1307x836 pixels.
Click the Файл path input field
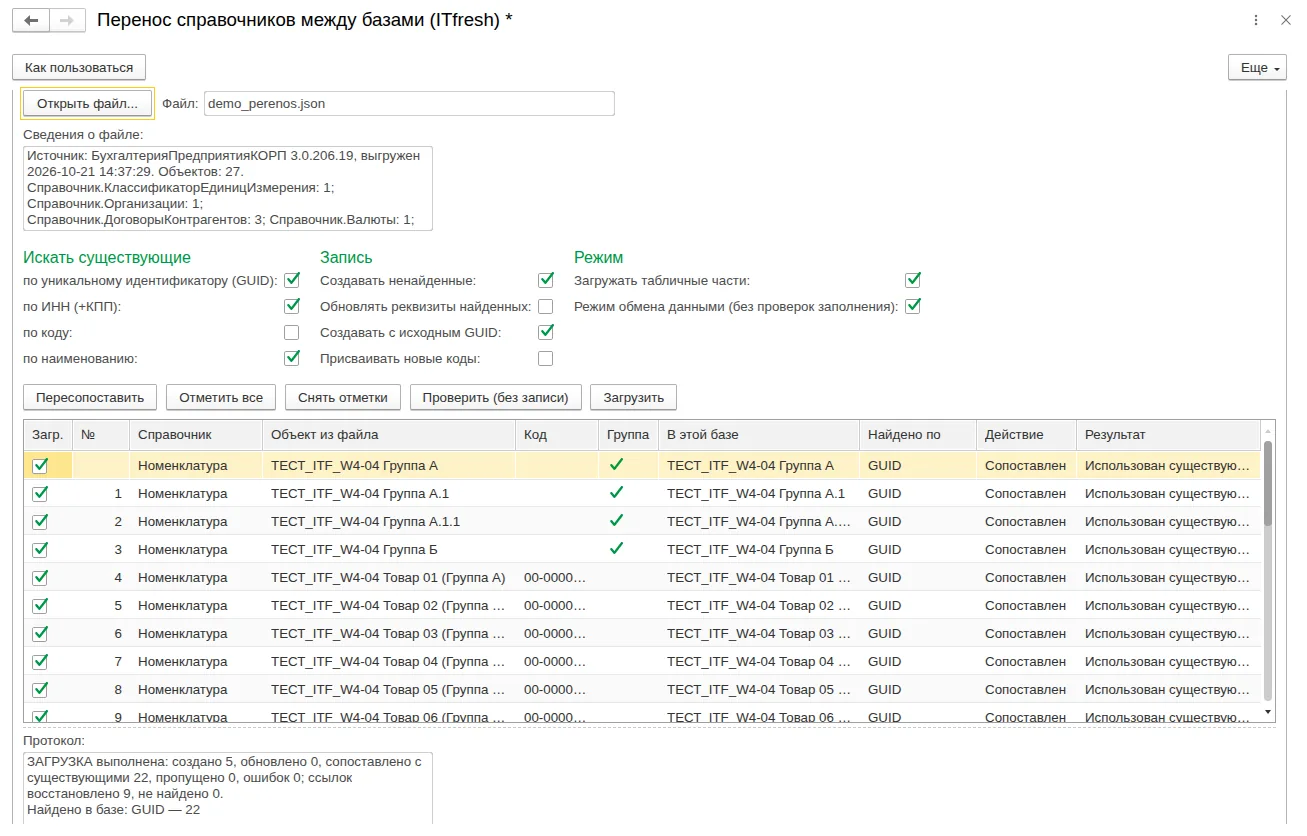coord(409,103)
